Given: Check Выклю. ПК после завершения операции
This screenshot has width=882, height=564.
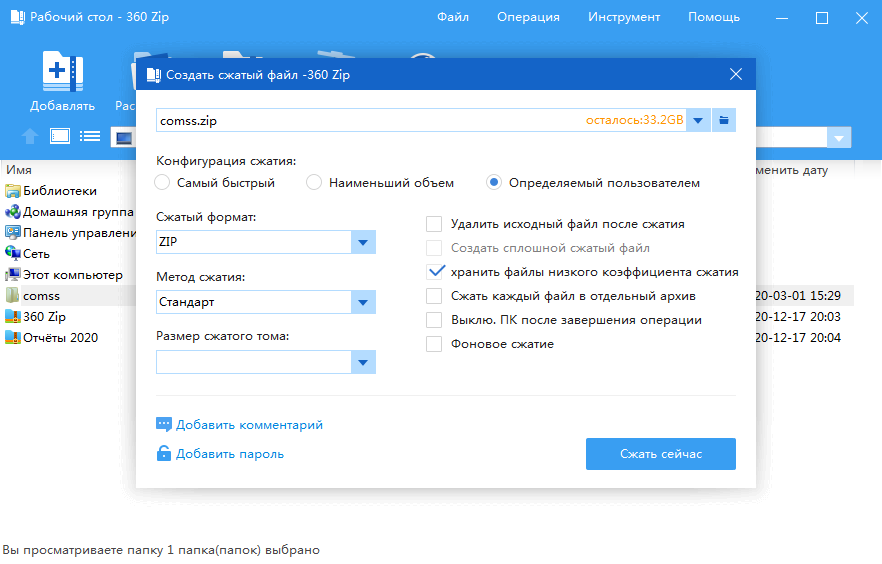Looking at the screenshot, I should pyautogui.click(x=434, y=320).
